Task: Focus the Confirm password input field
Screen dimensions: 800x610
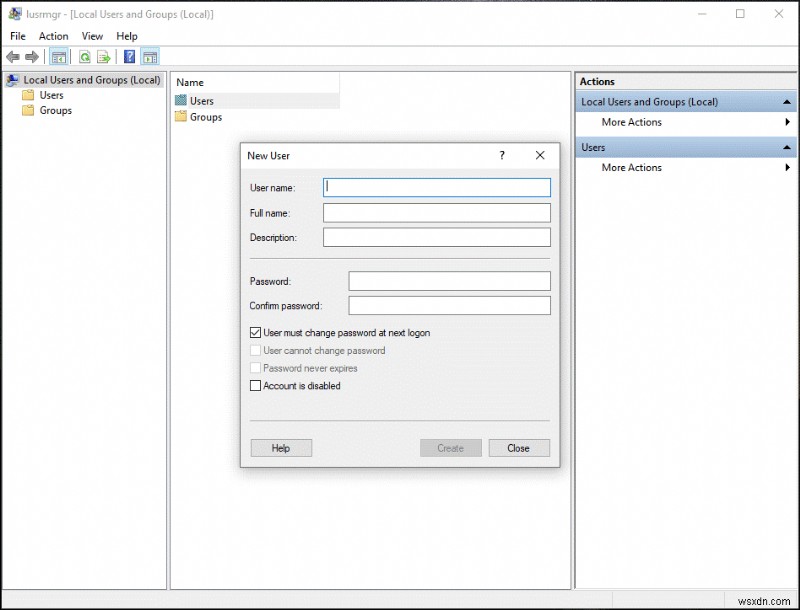Action: 449,306
